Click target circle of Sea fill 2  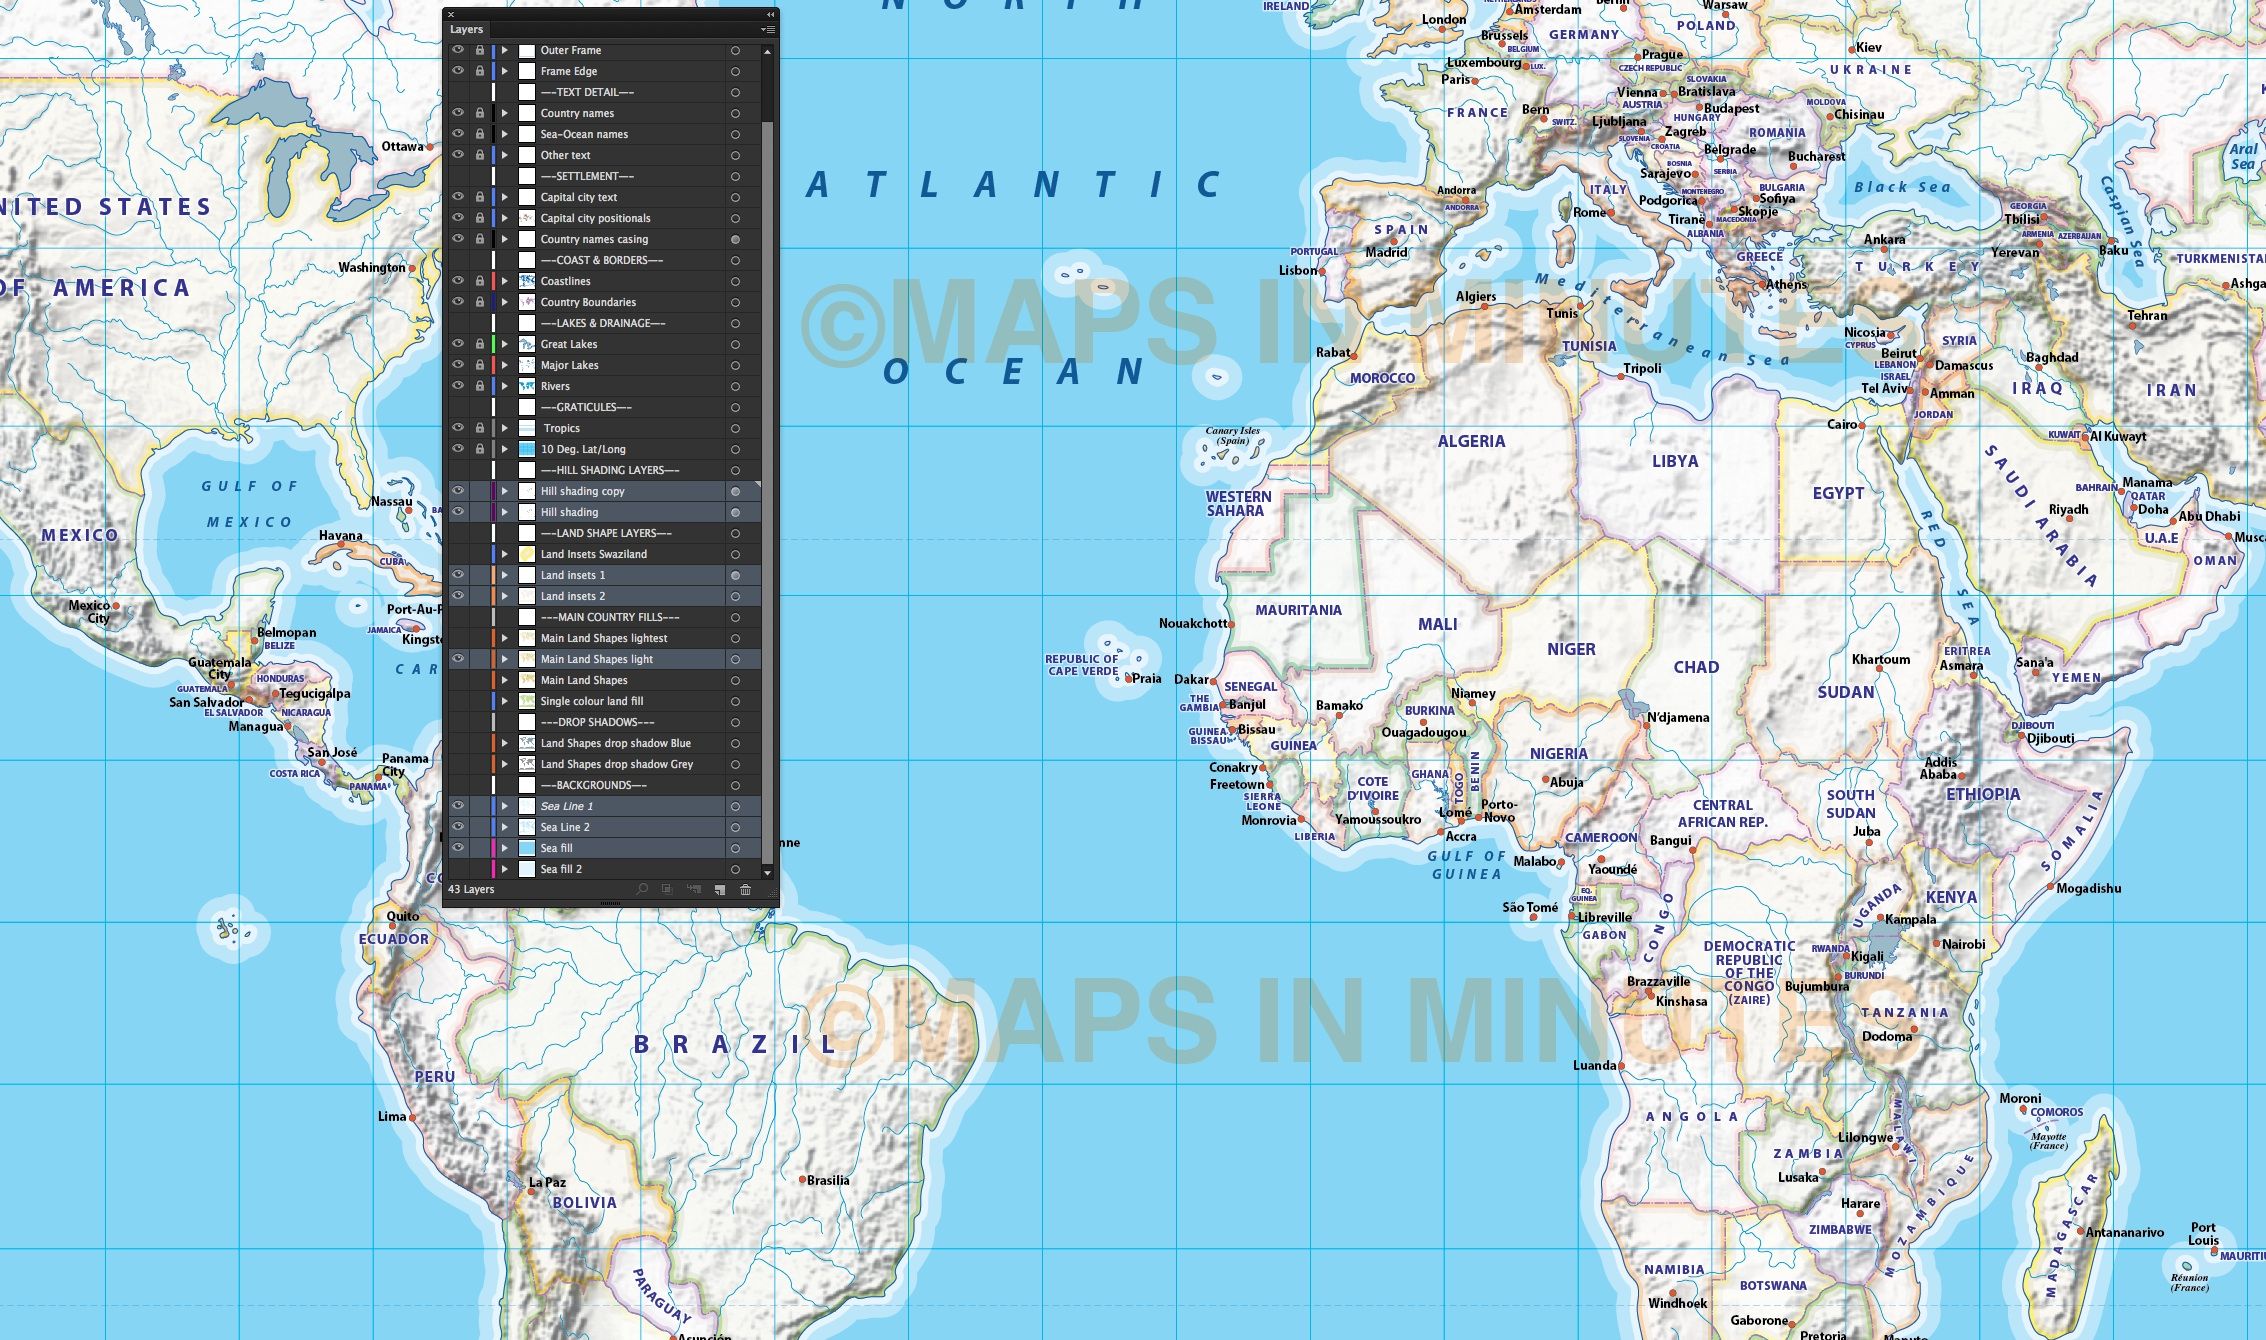click(735, 869)
